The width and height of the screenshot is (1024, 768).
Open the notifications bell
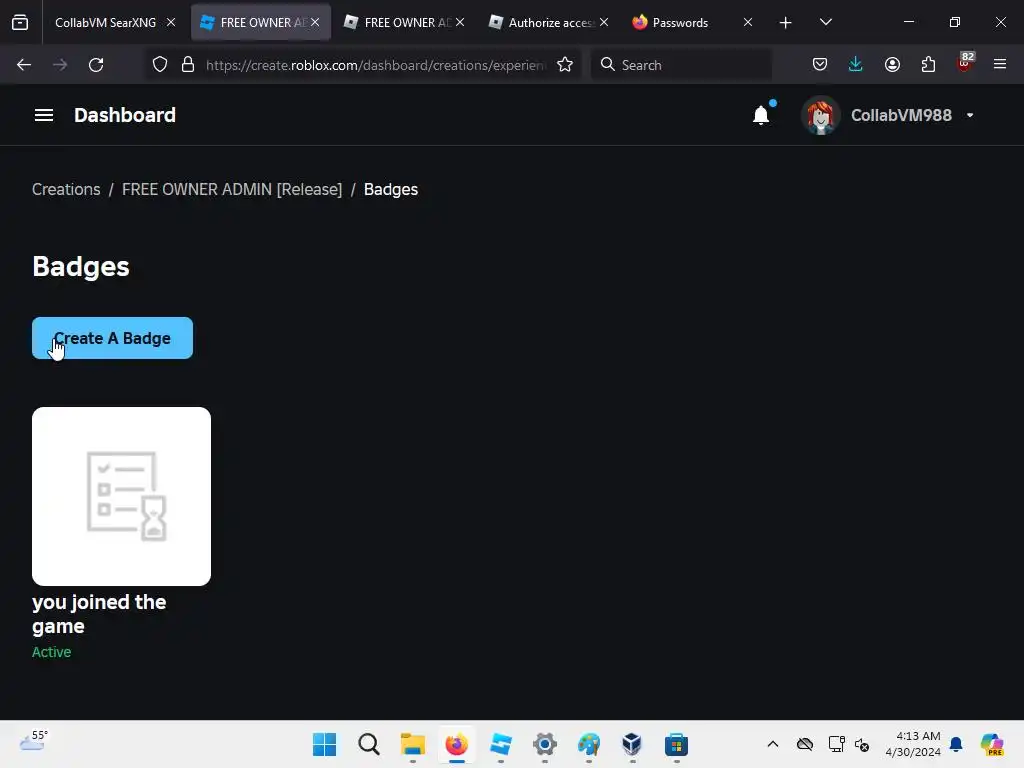pos(761,116)
